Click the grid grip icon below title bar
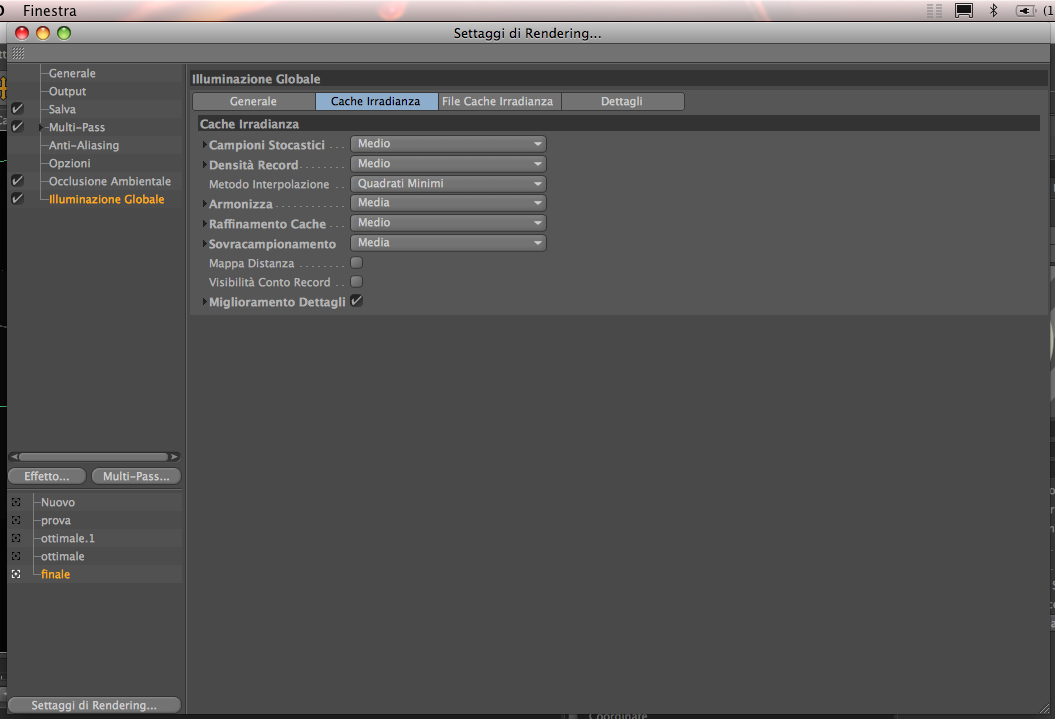The image size is (1055, 719). (18, 53)
